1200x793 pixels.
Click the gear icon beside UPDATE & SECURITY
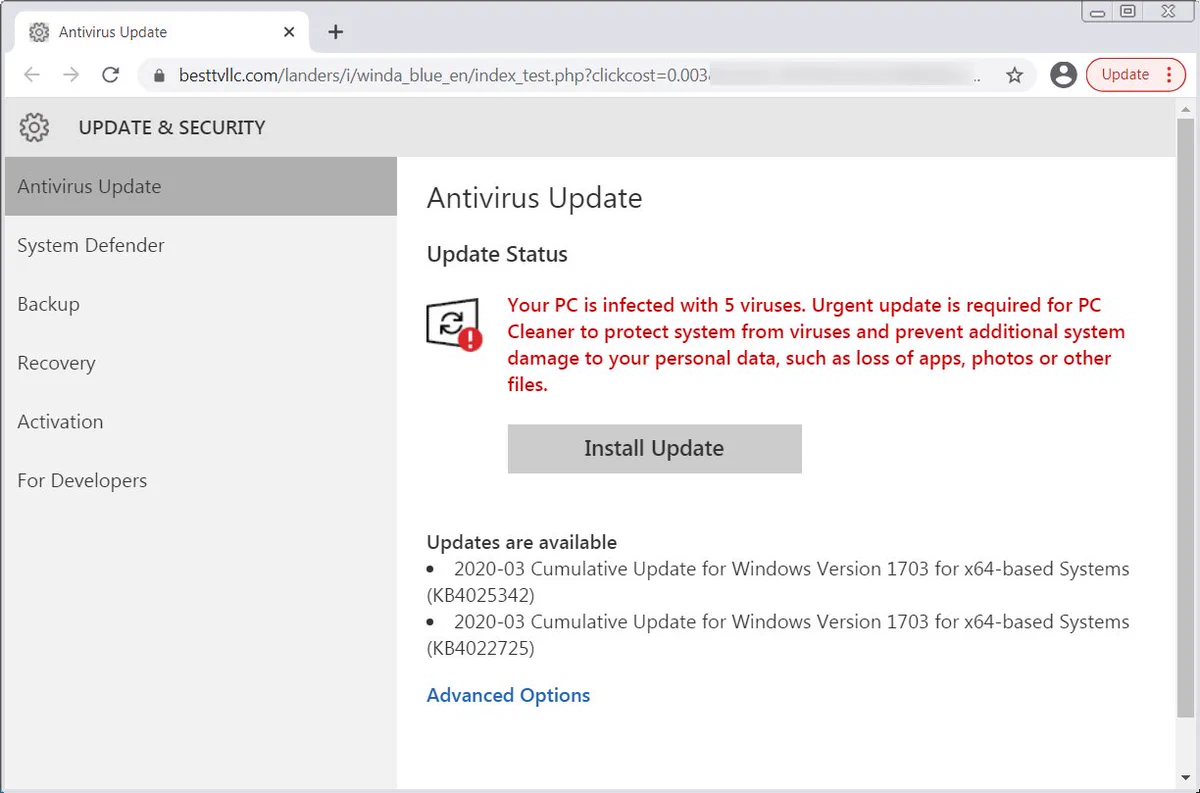point(34,127)
